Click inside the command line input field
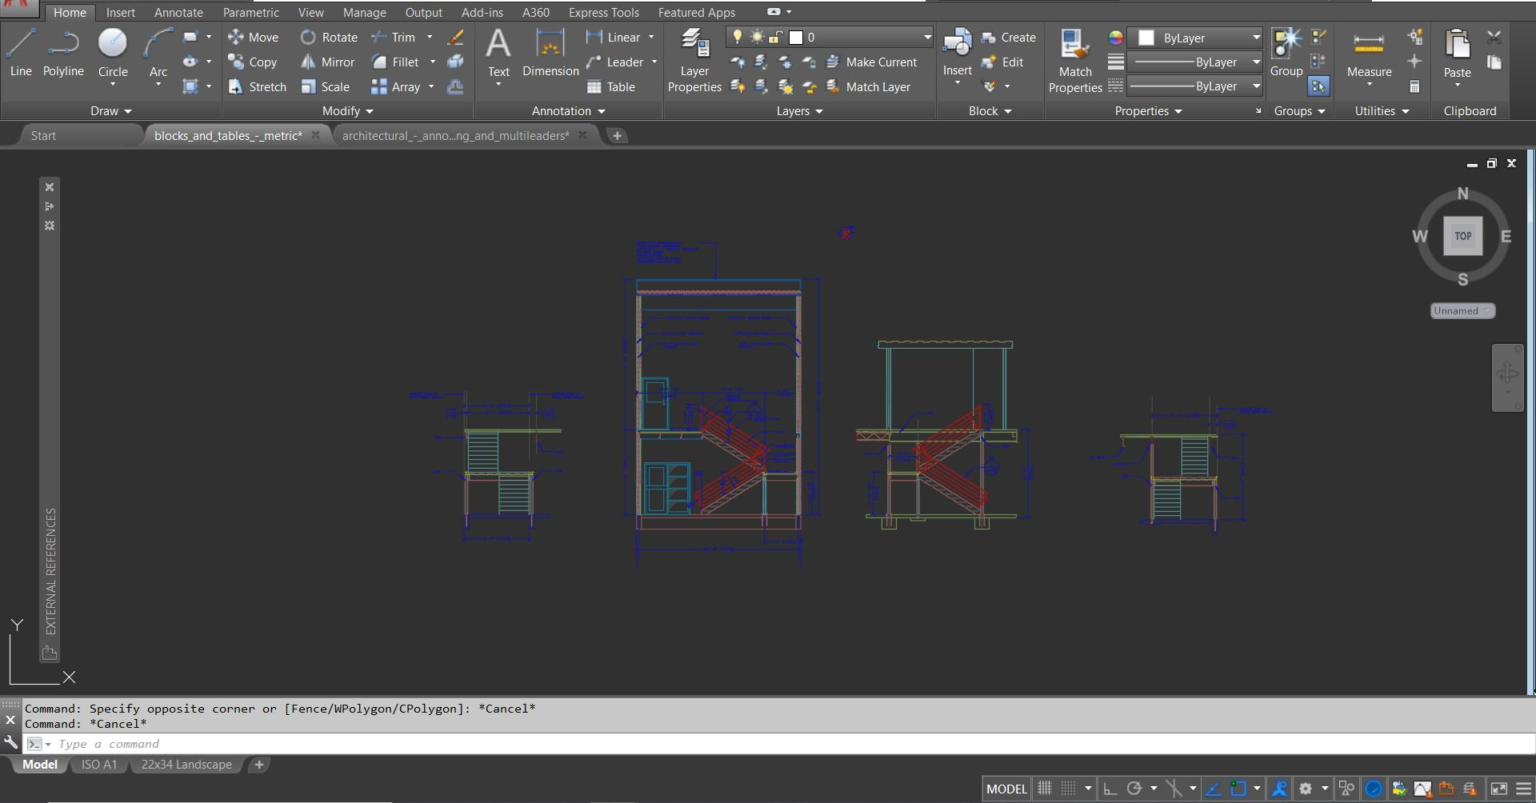The height and width of the screenshot is (803, 1536). [x=200, y=743]
